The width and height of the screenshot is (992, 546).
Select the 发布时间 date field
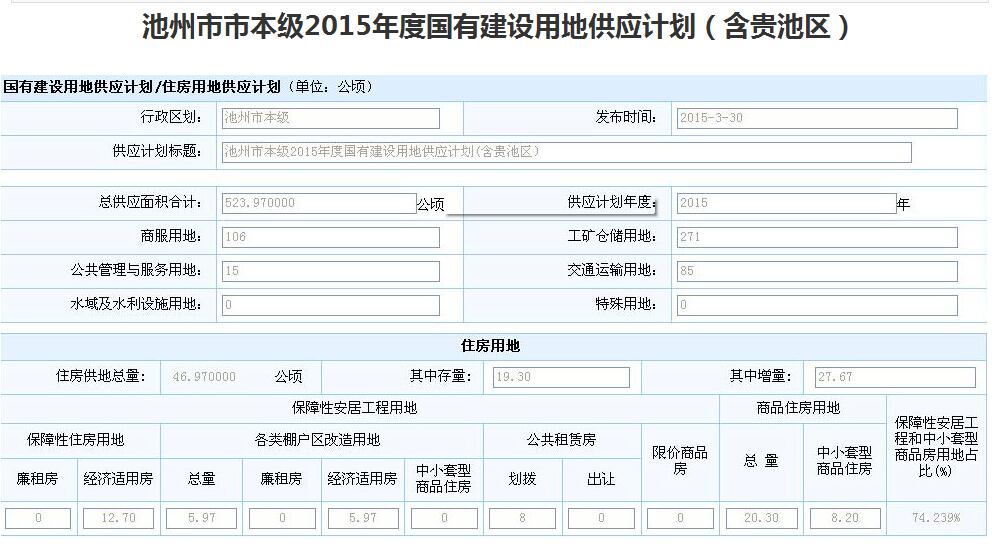[816, 118]
